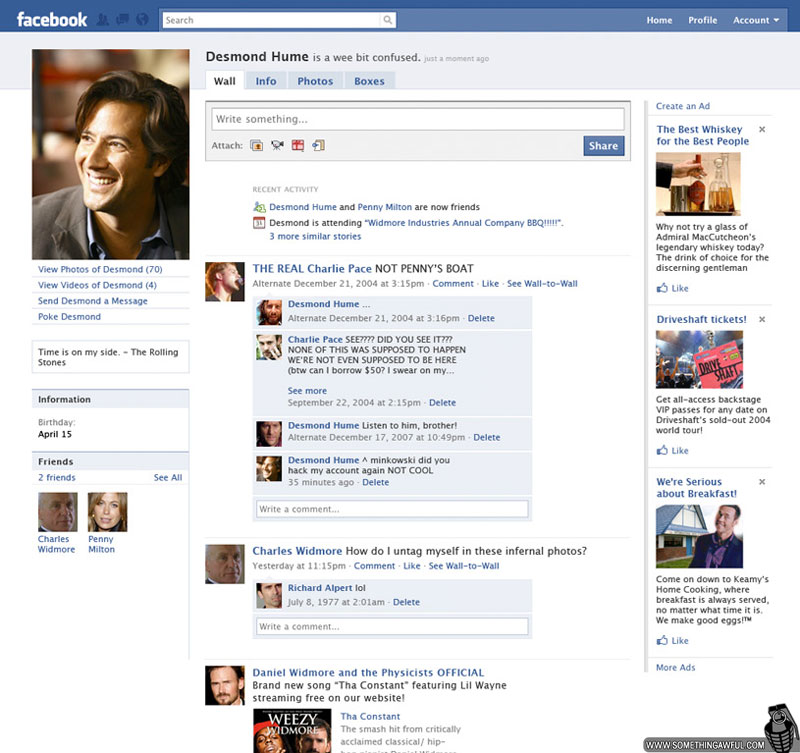
Task: Delete Richard Alpert's lol comment
Action: coord(406,602)
